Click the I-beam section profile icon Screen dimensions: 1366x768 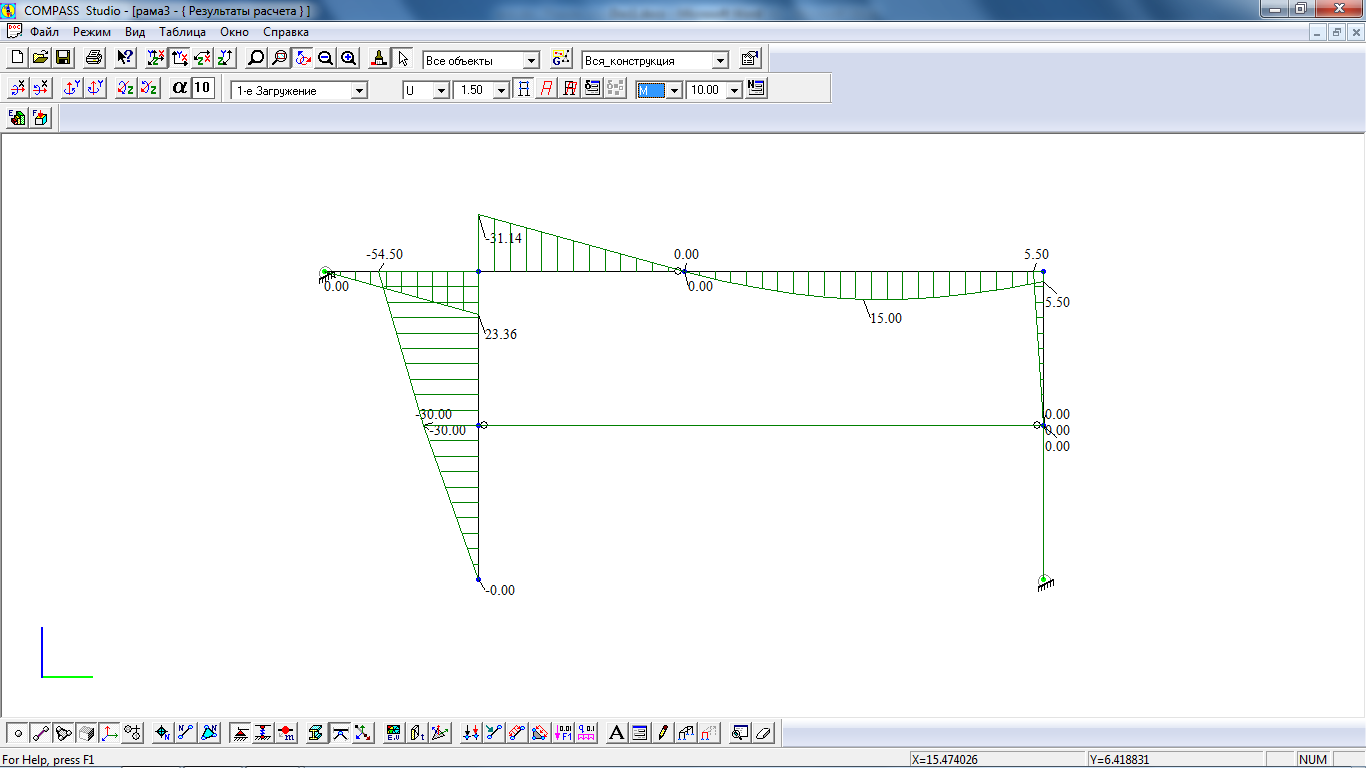[x=316, y=733]
